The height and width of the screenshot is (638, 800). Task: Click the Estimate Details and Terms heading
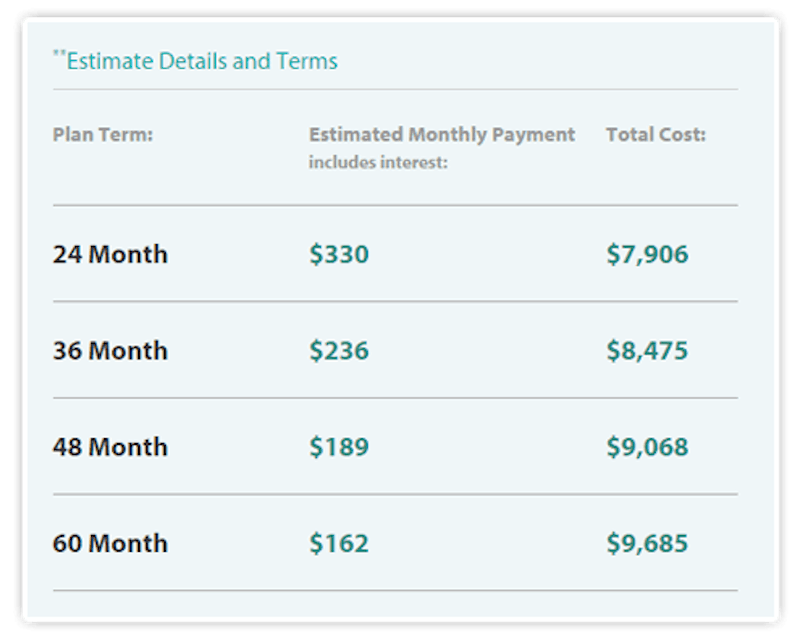pos(202,61)
